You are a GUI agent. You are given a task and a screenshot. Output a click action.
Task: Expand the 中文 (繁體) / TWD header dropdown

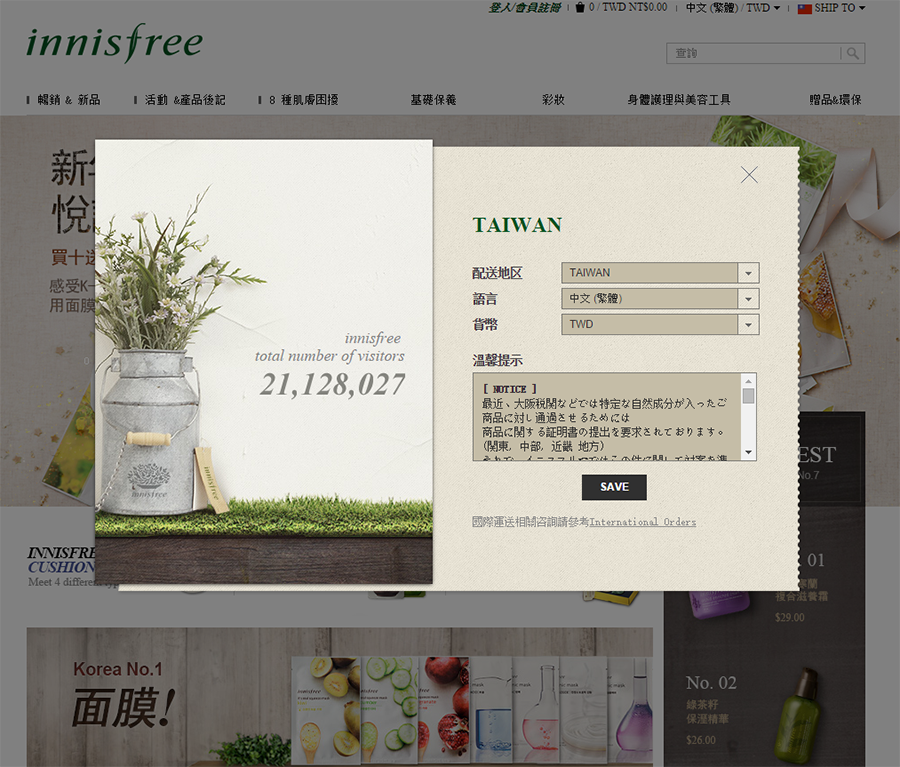733,8
